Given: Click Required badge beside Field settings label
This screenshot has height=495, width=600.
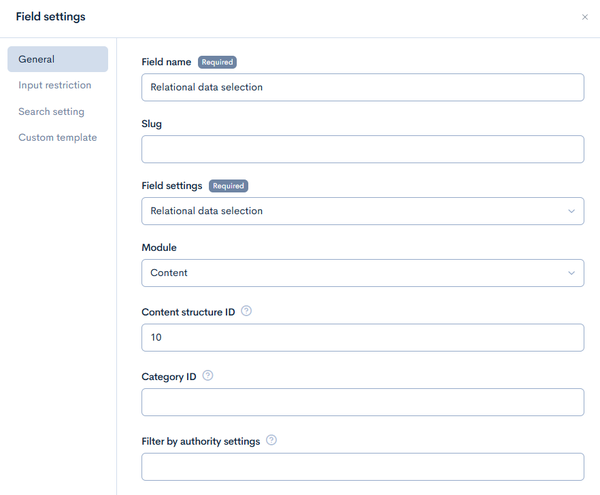Looking at the screenshot, I should 228,186.
